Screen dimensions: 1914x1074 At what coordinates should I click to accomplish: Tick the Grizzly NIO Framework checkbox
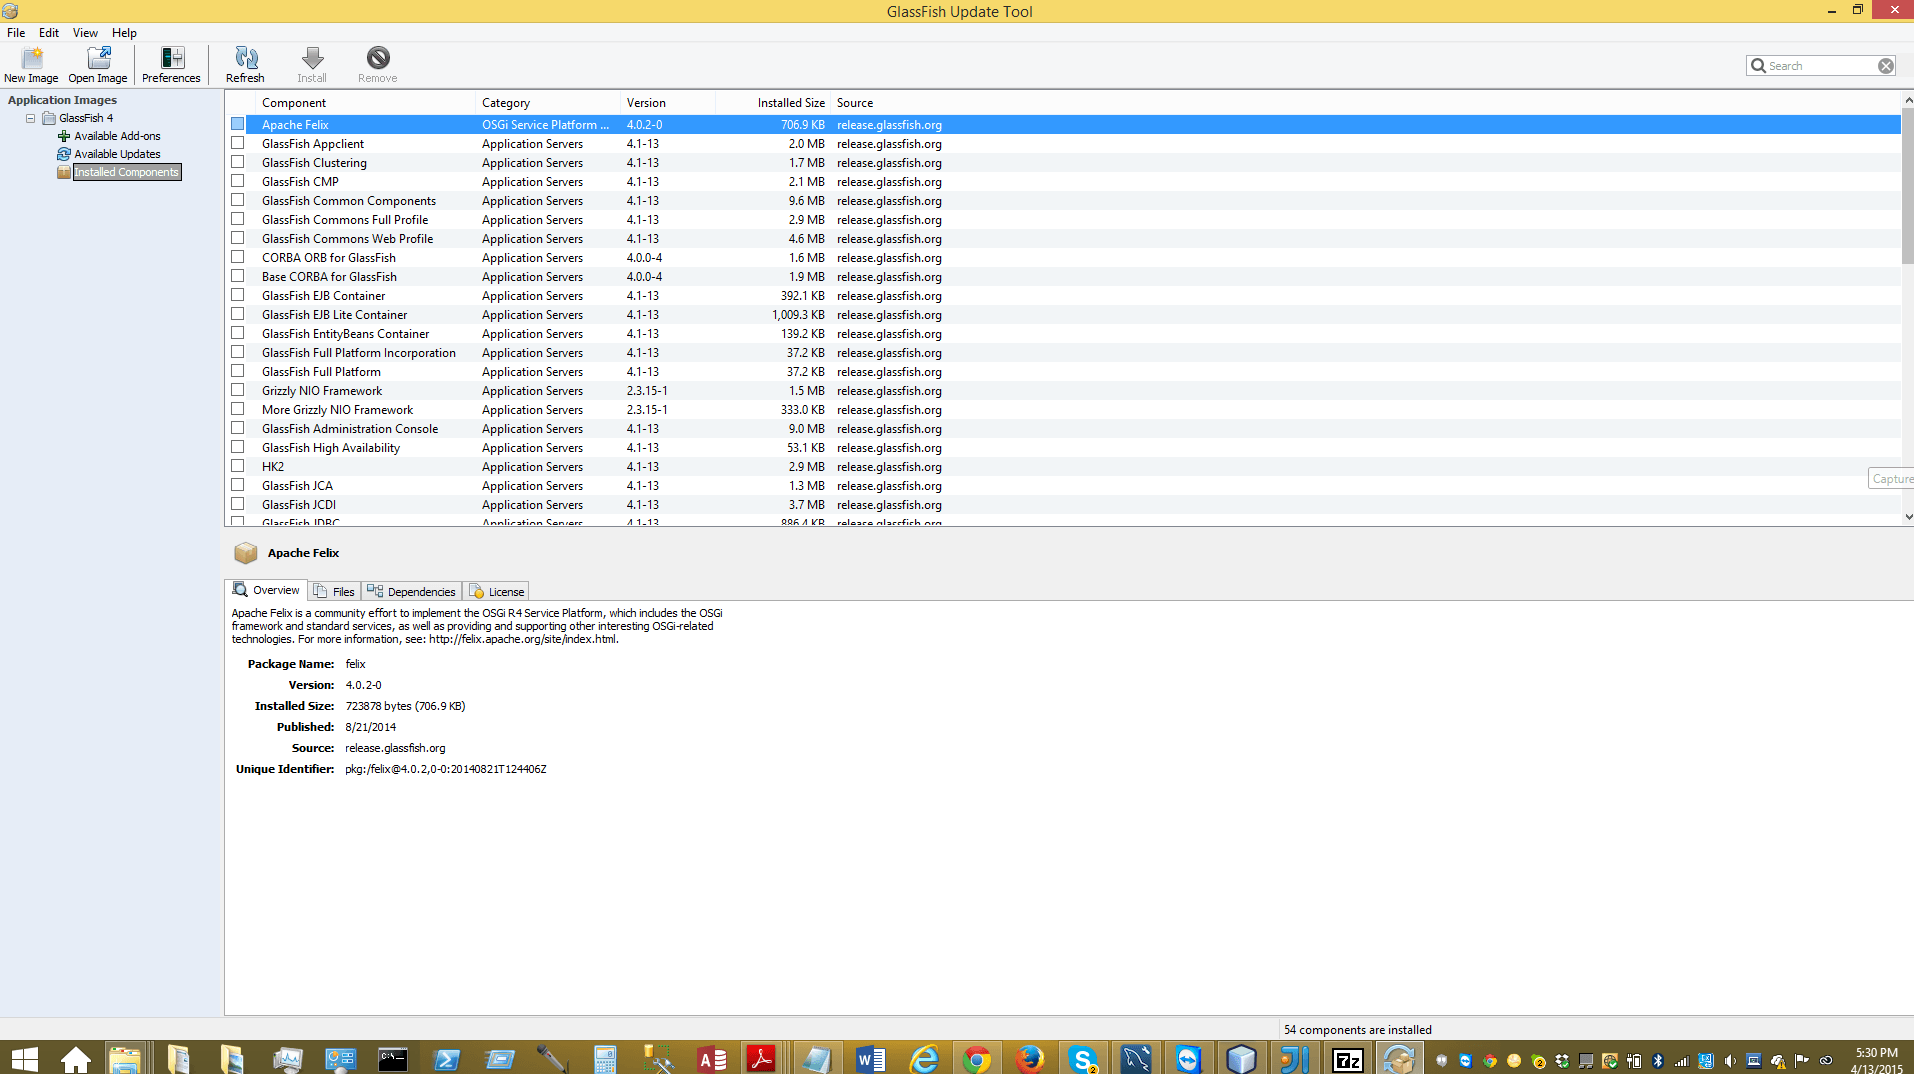pos(238,390)
